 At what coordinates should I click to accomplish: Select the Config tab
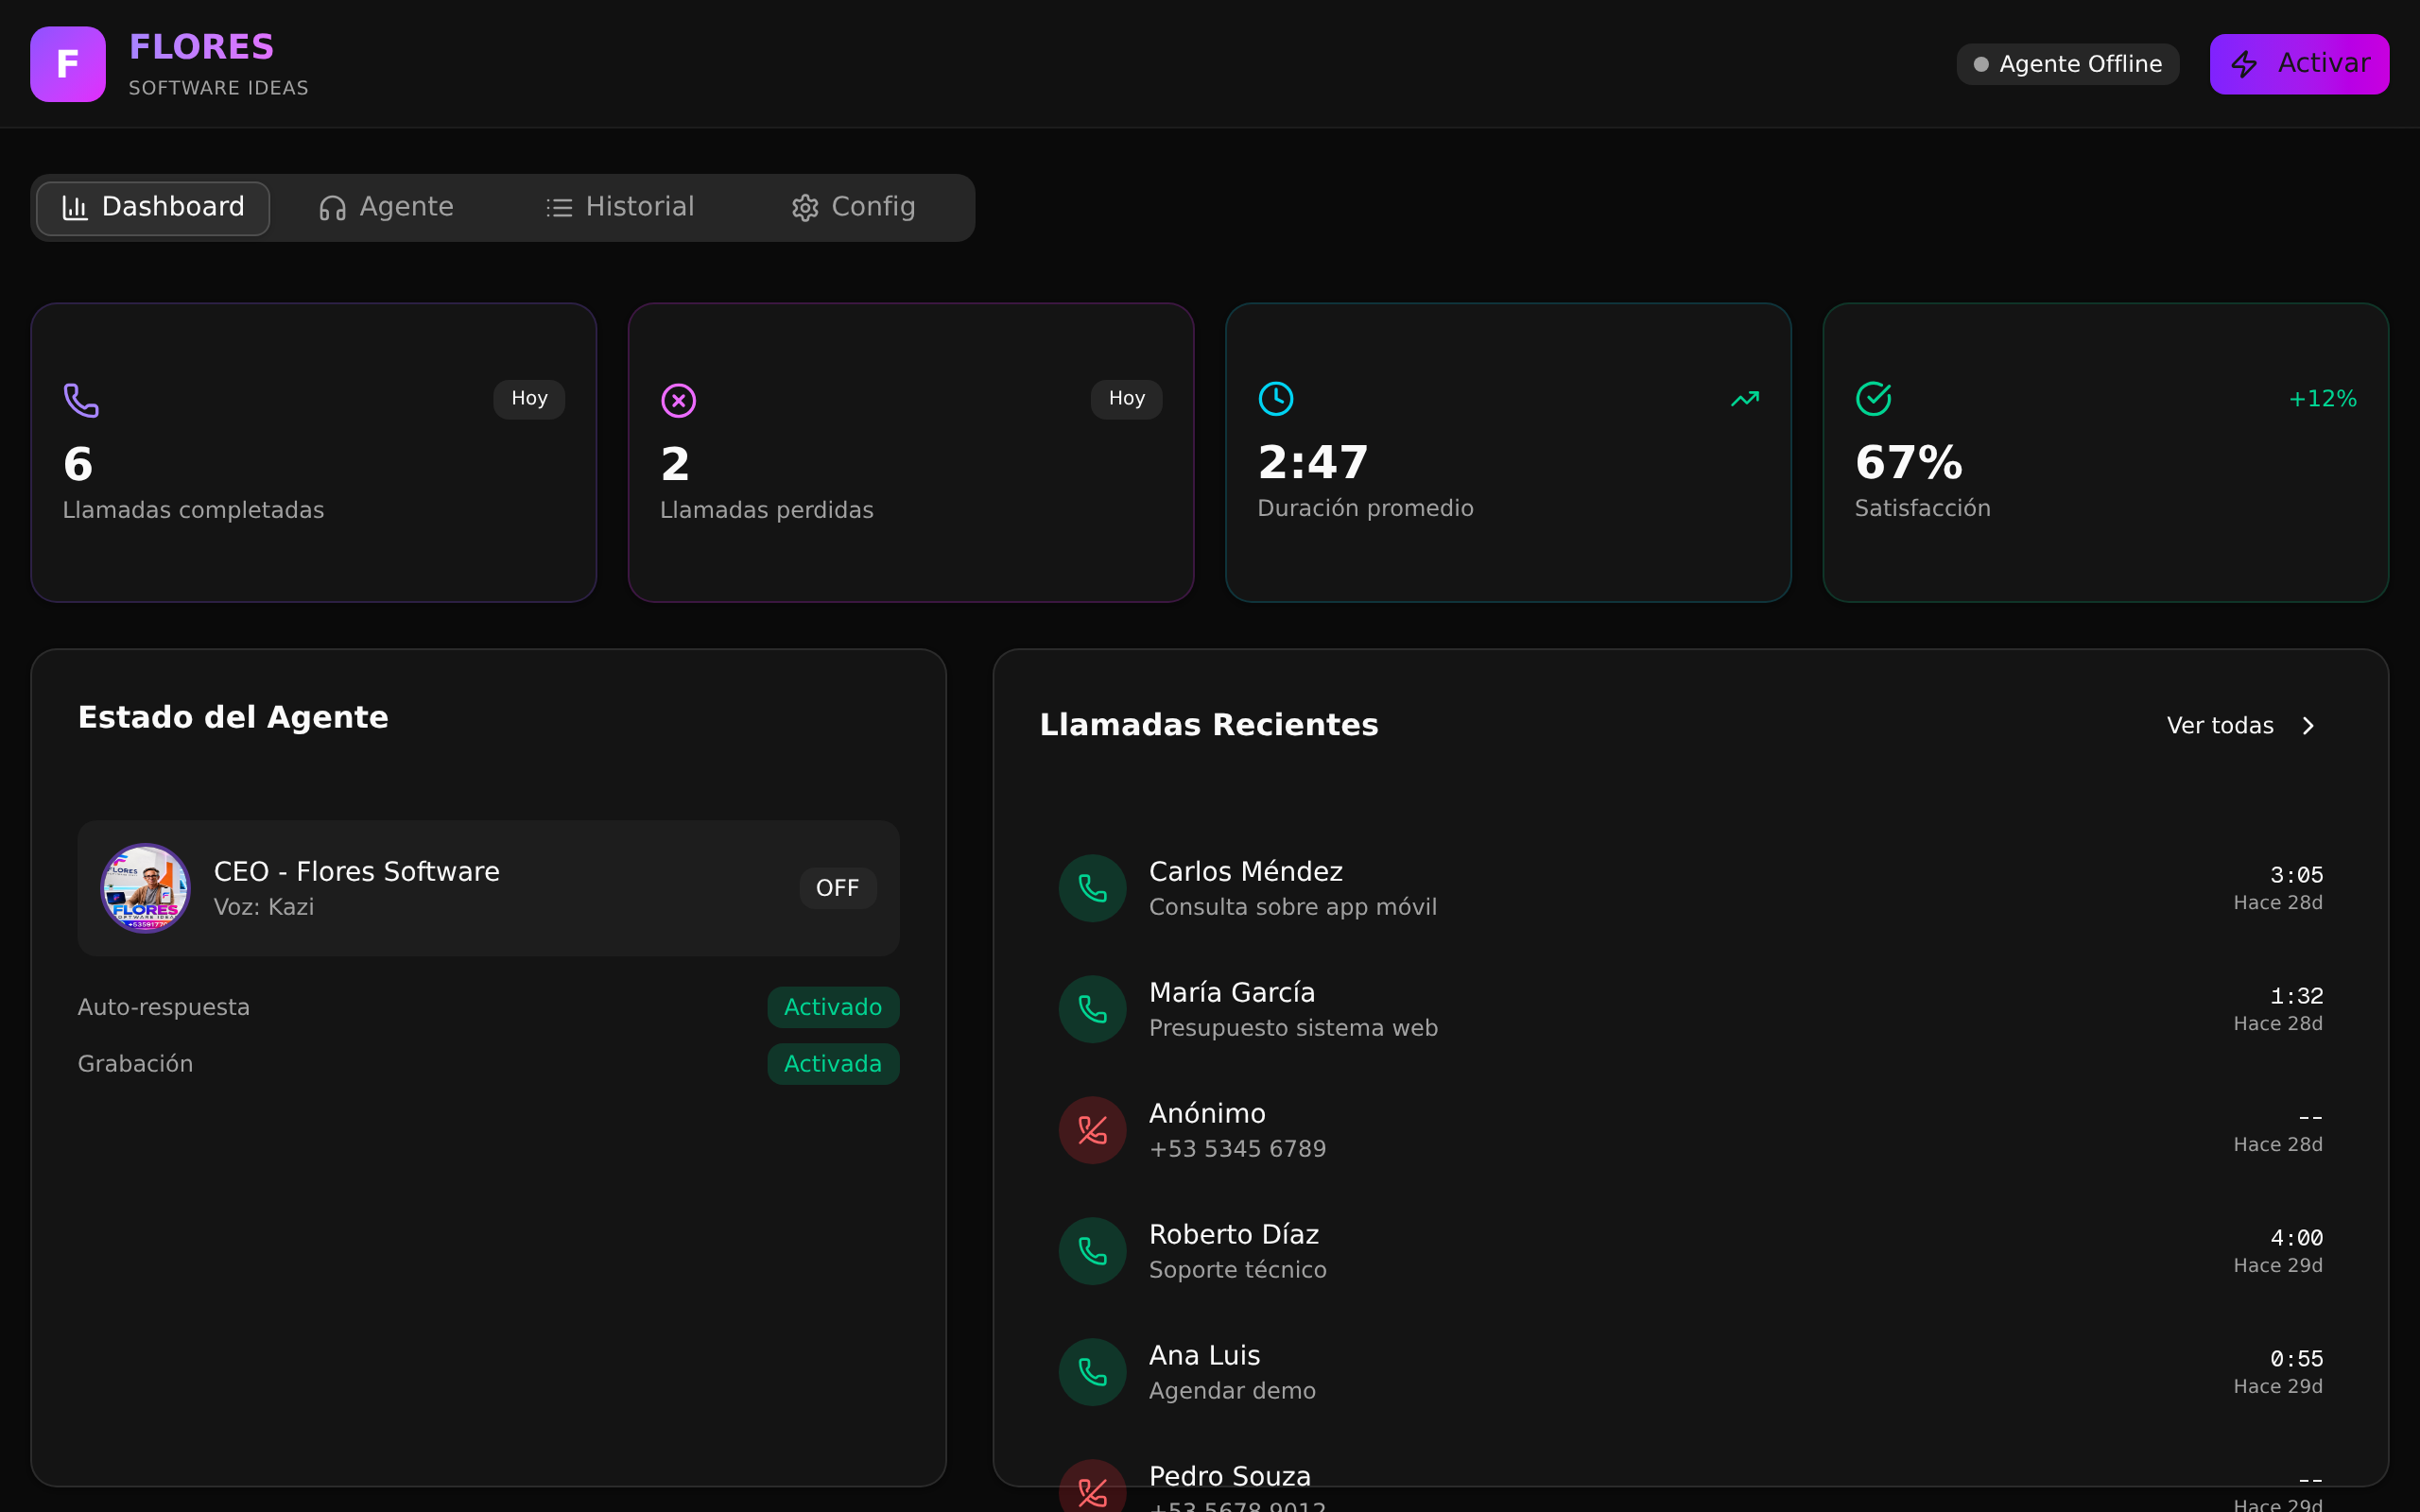point(853,208)
